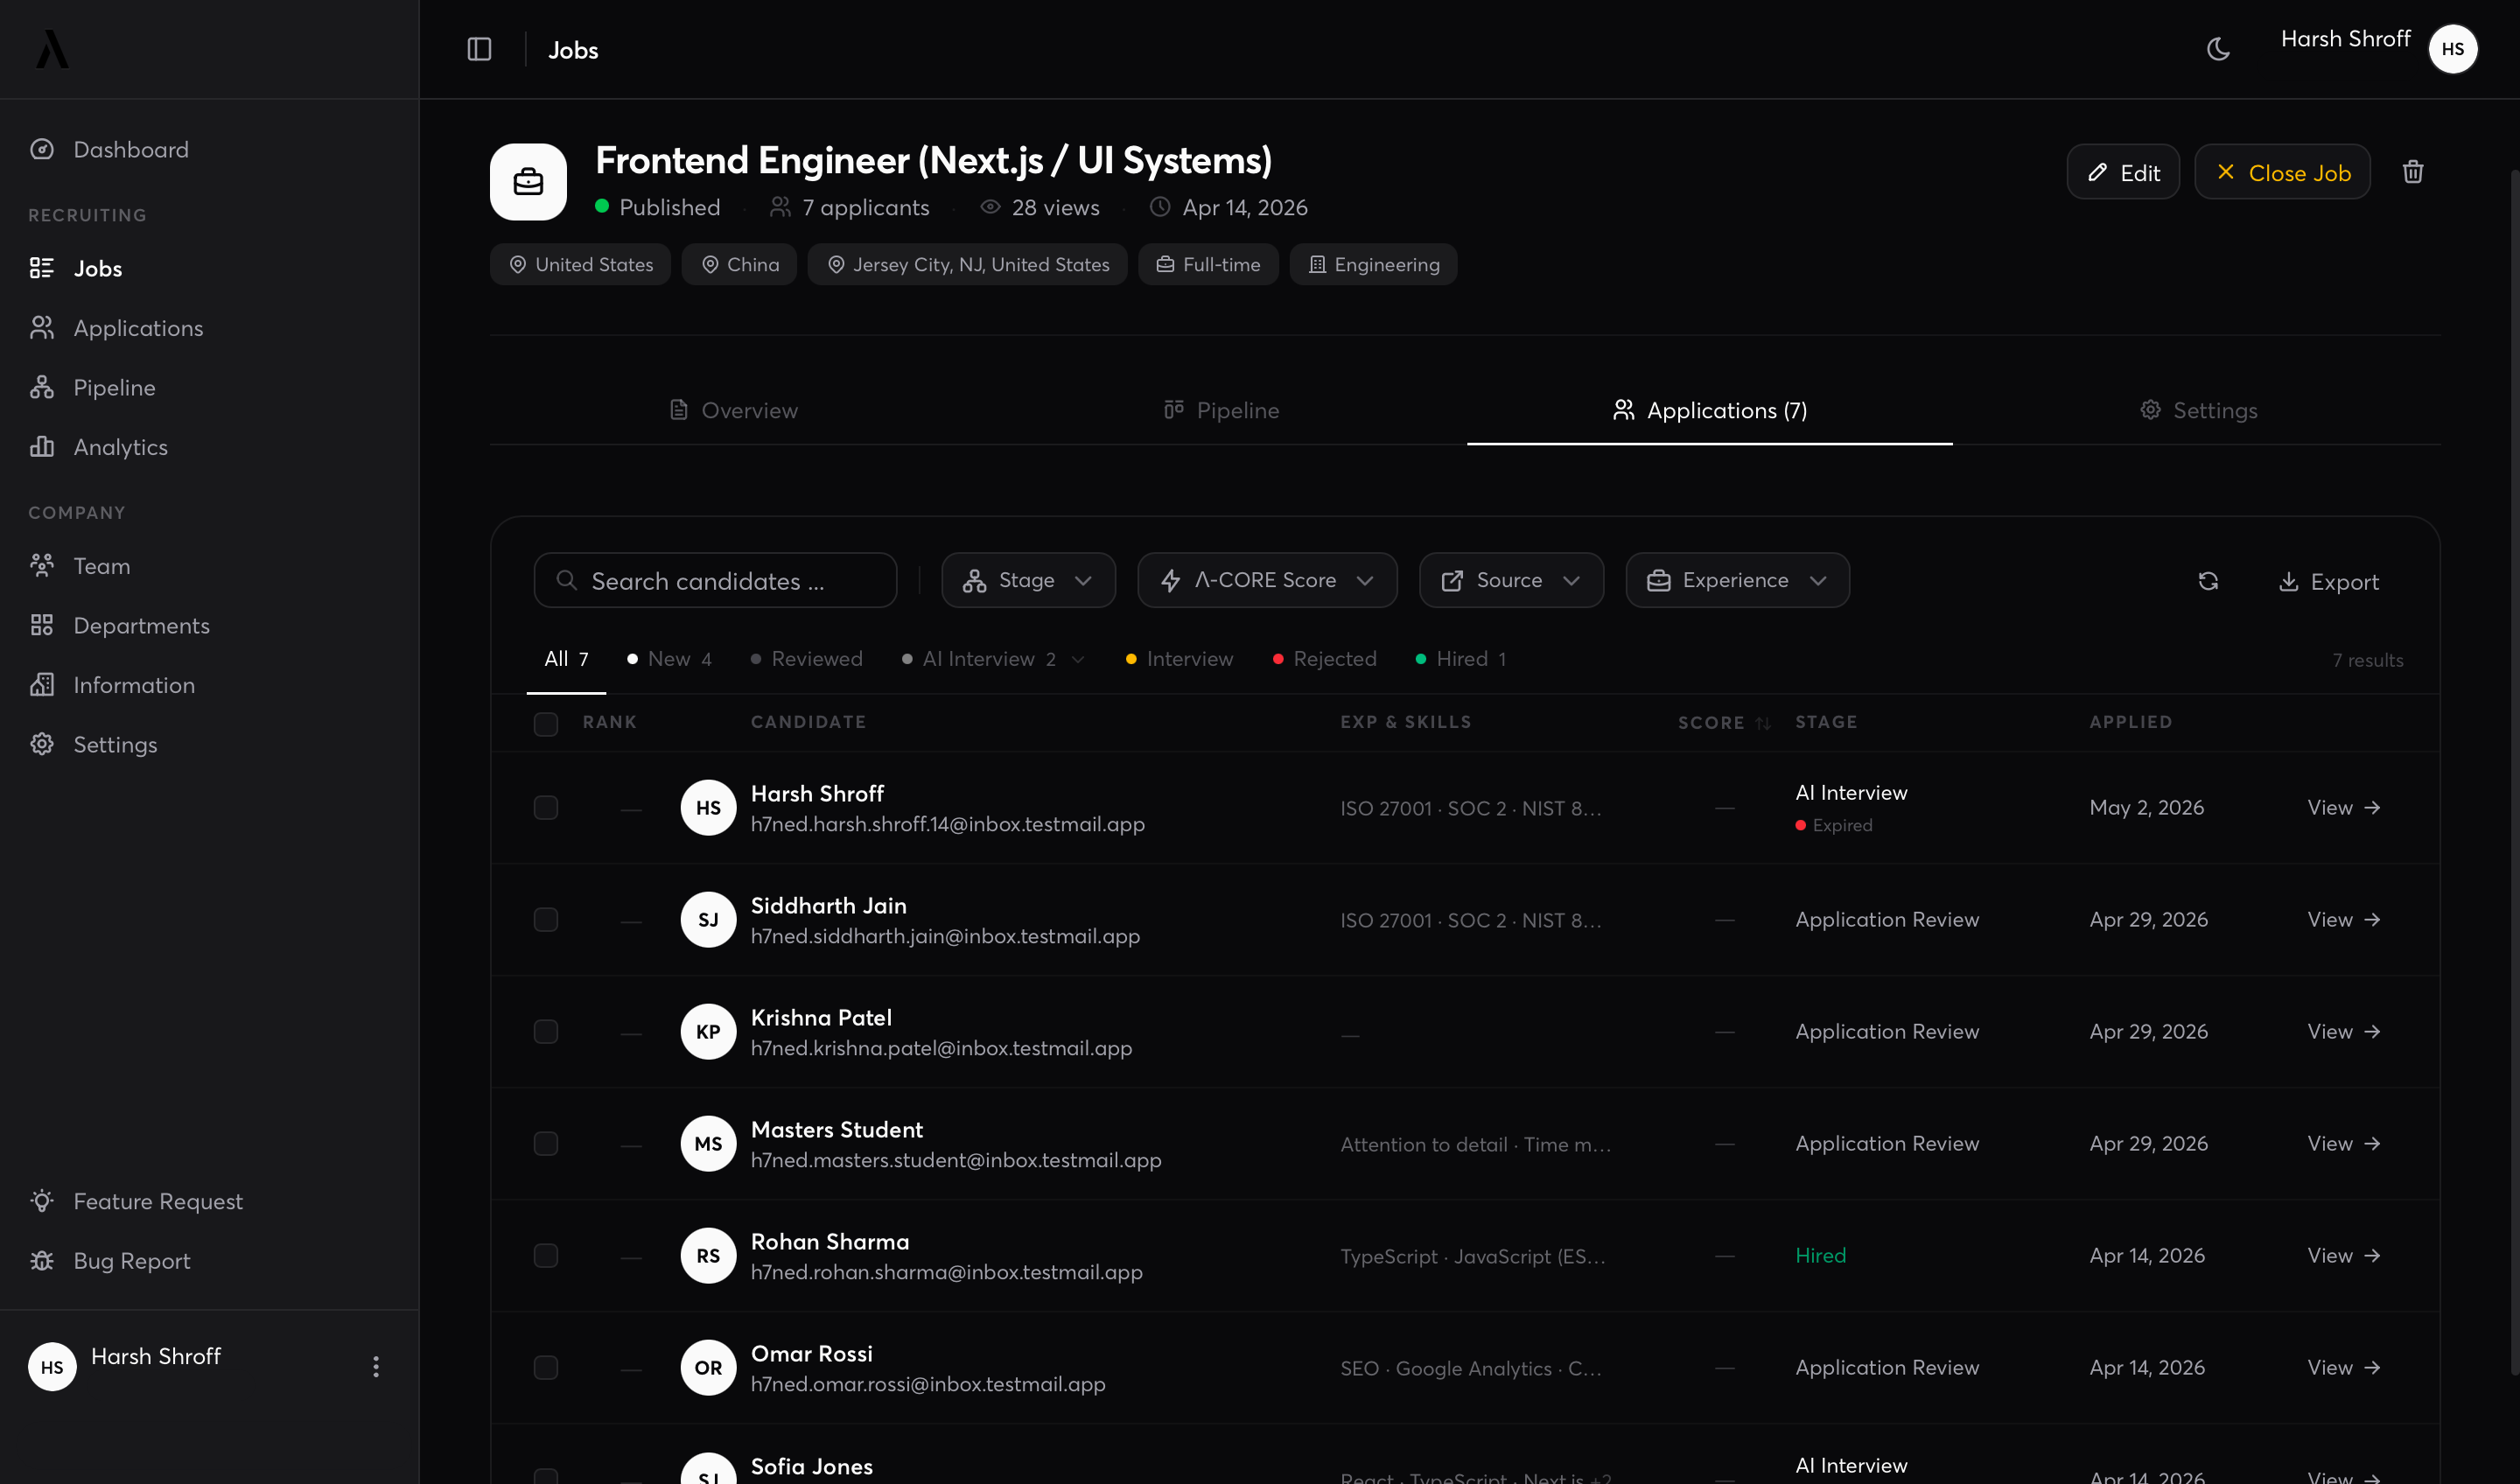2520x1484 pixels.
Task: Show the All 7 status tab
Action: [x=566, y=659]
